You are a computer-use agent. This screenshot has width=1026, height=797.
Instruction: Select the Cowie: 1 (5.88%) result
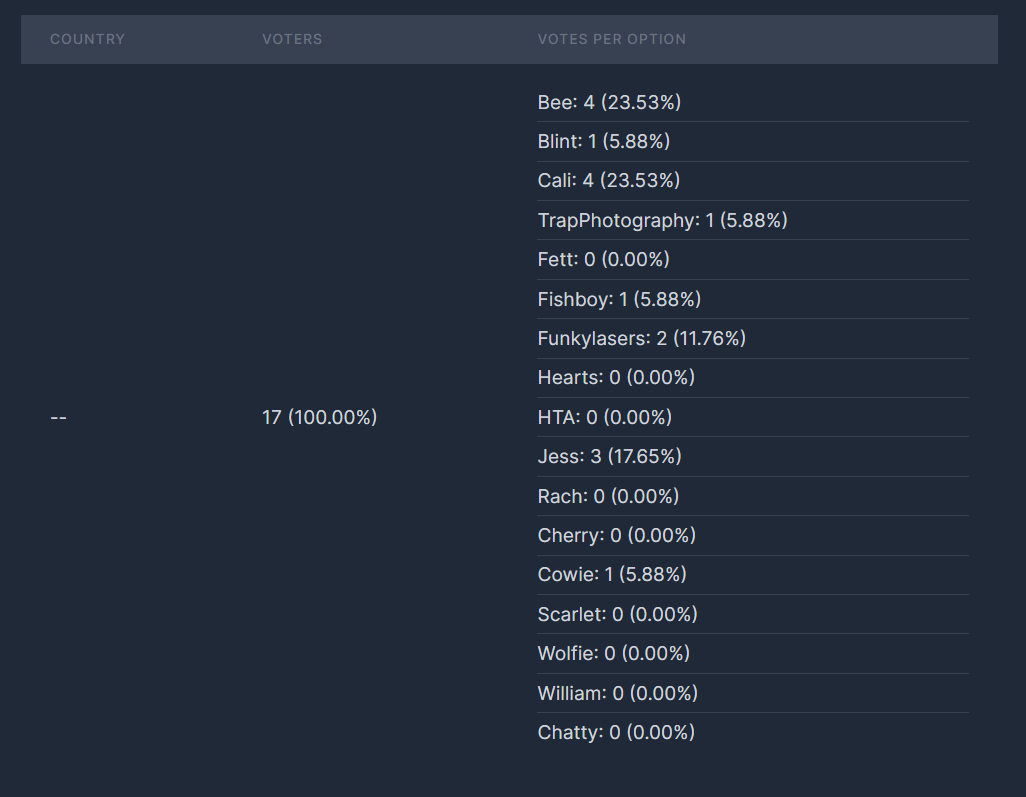[612, 575]
